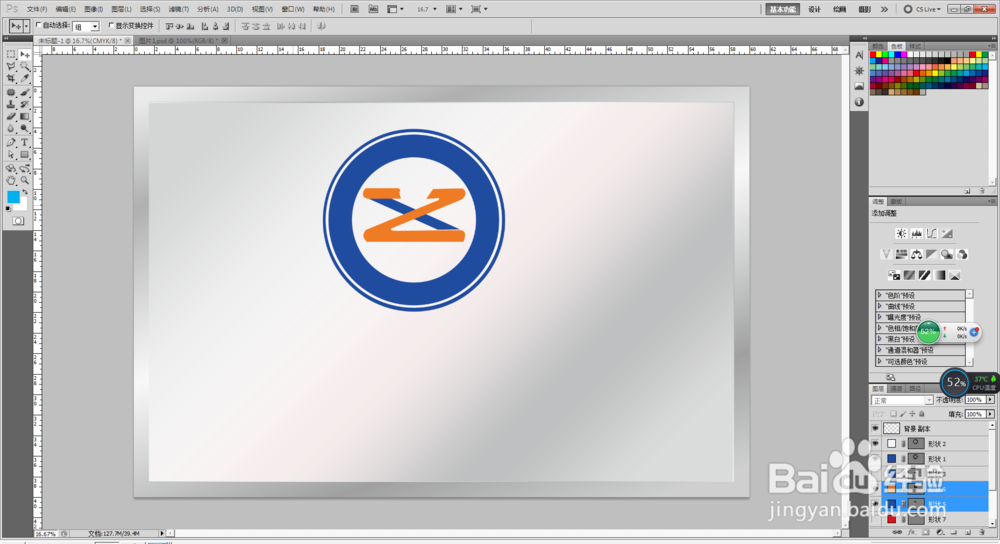Add a Color Balance adjustment
Screen dimensions: 1000x544
(916, 254)
